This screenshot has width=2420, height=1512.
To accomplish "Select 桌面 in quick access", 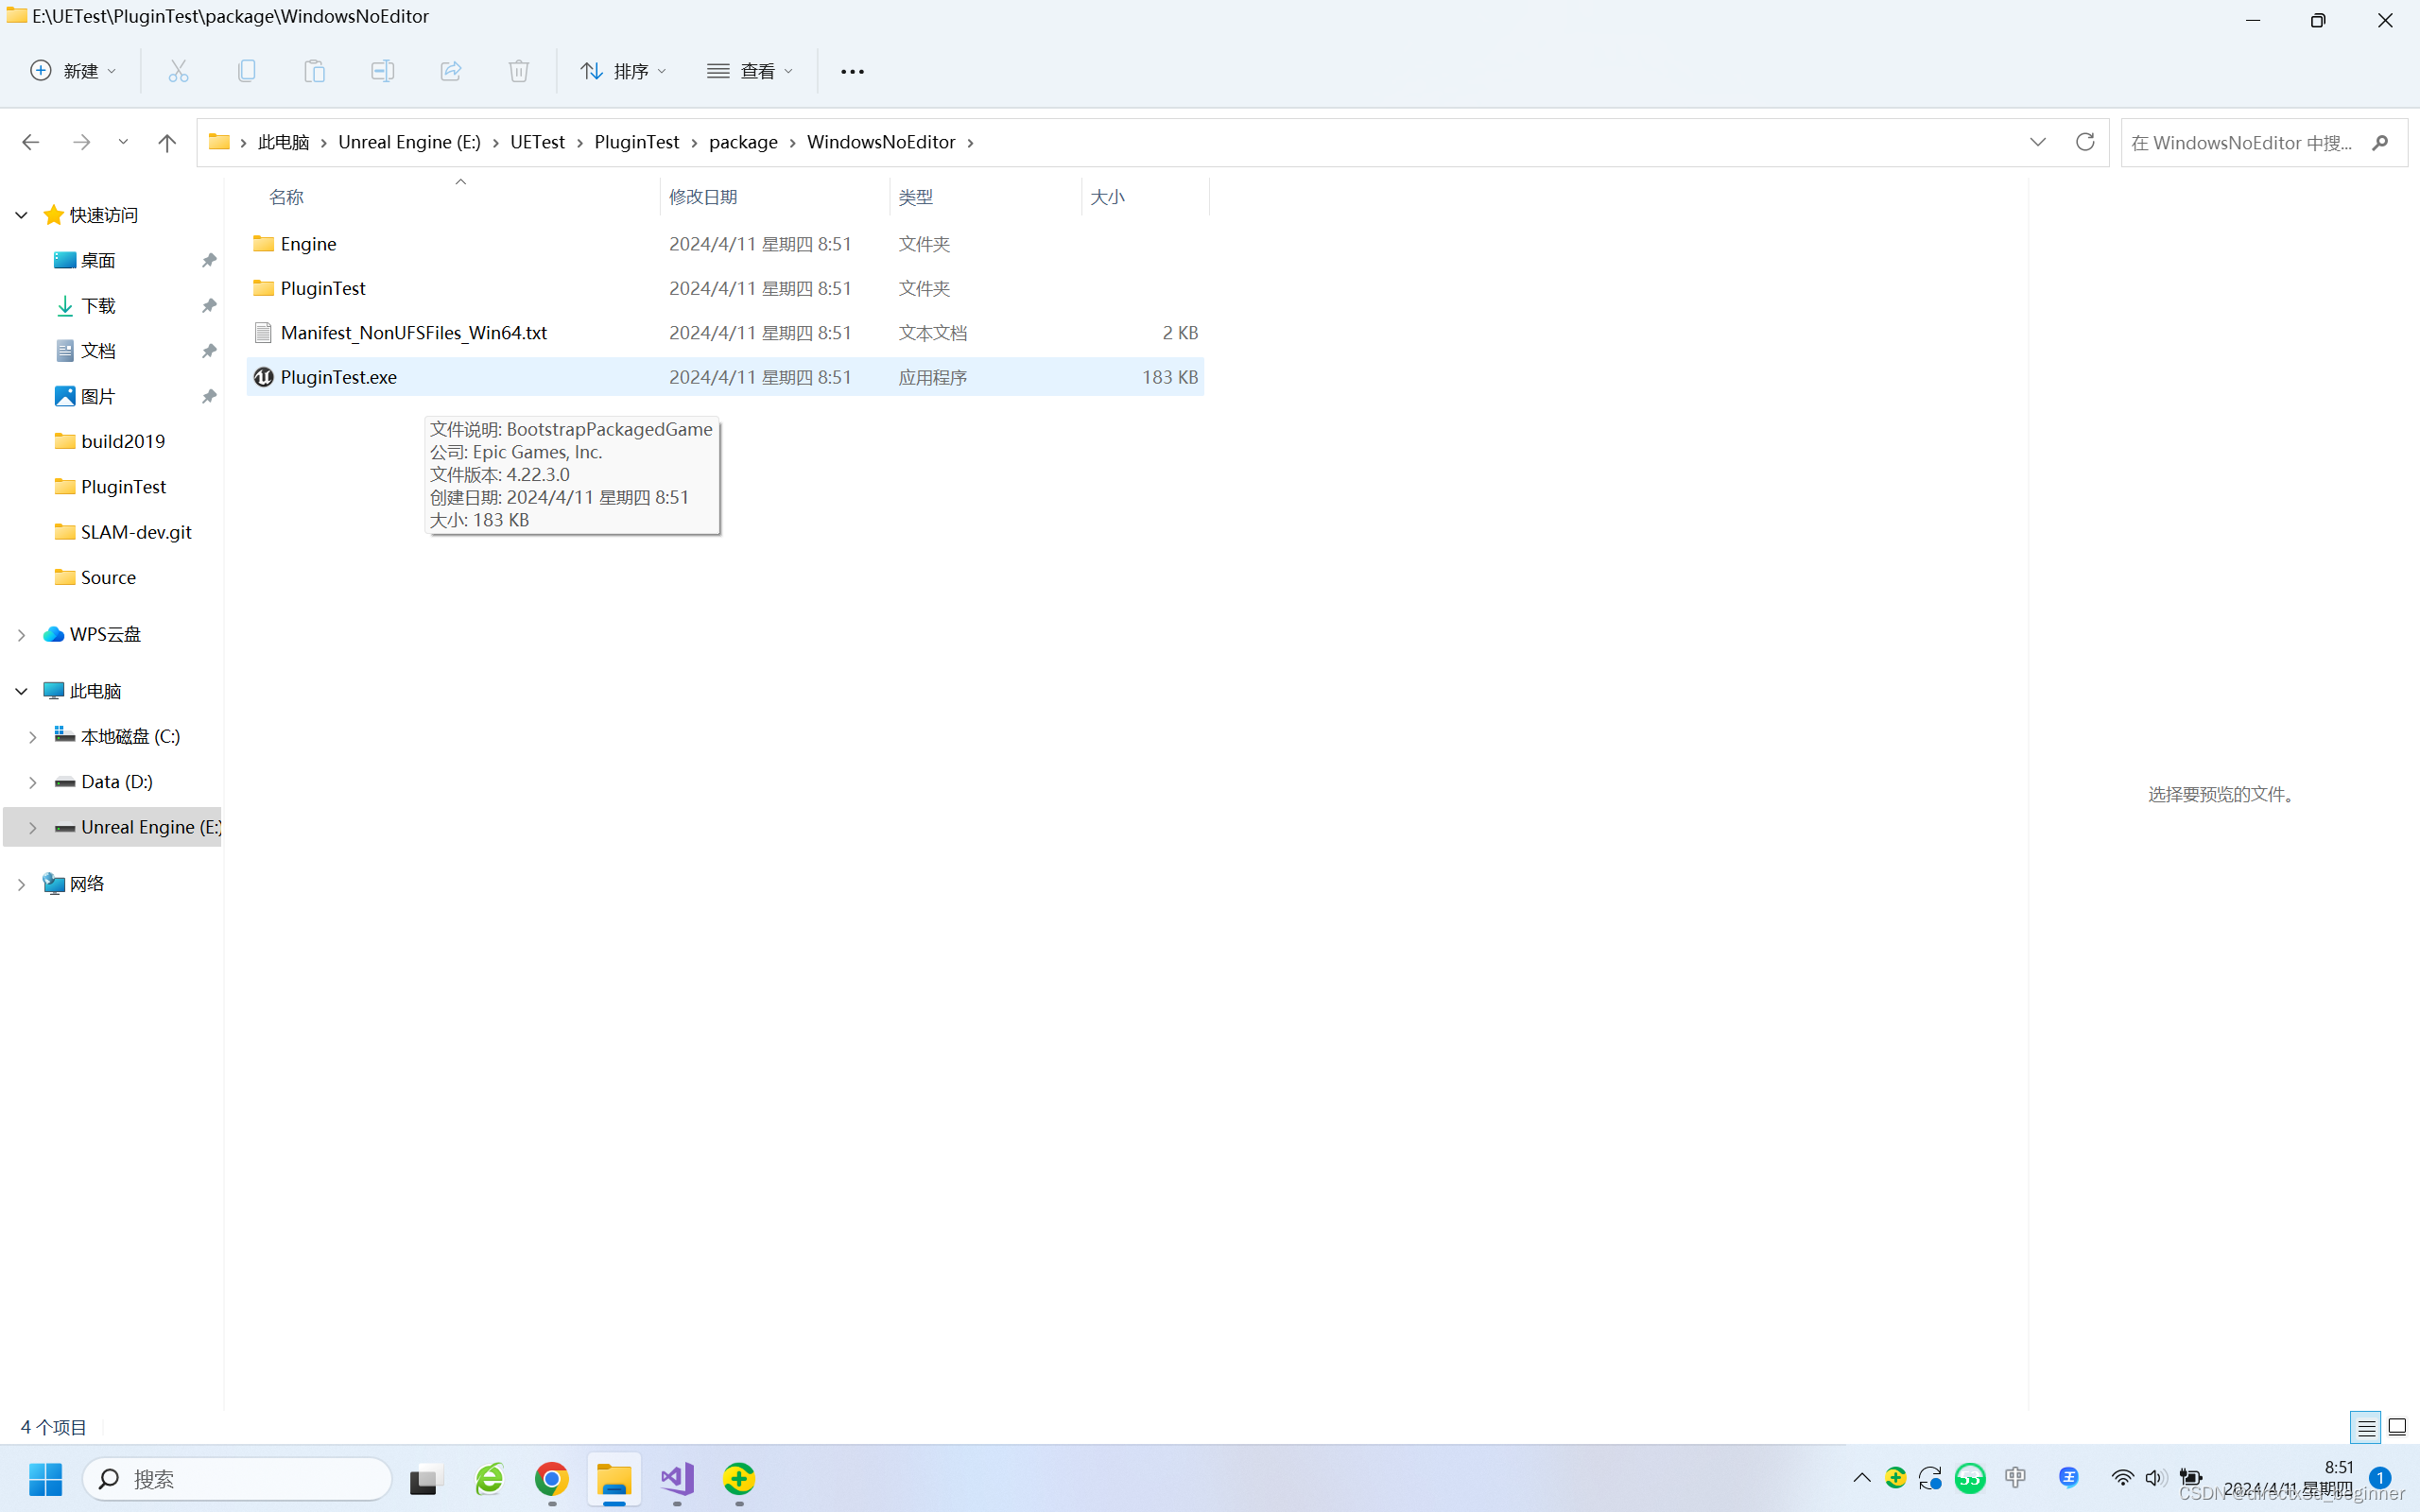I will (98, 260).
